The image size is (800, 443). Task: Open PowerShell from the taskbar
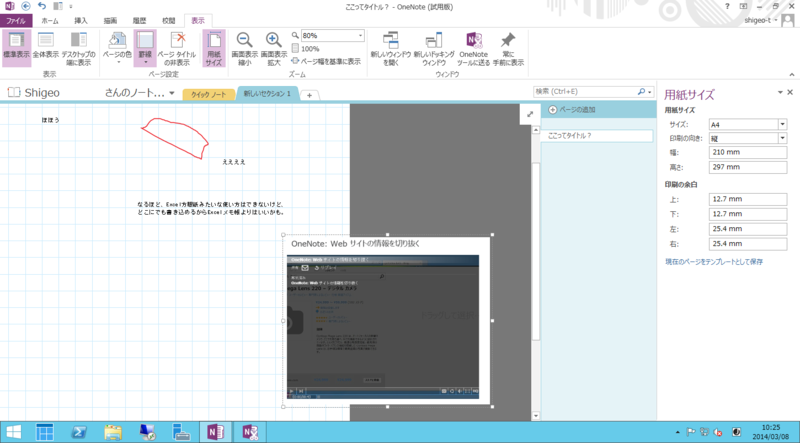click(x=78, y=432)
